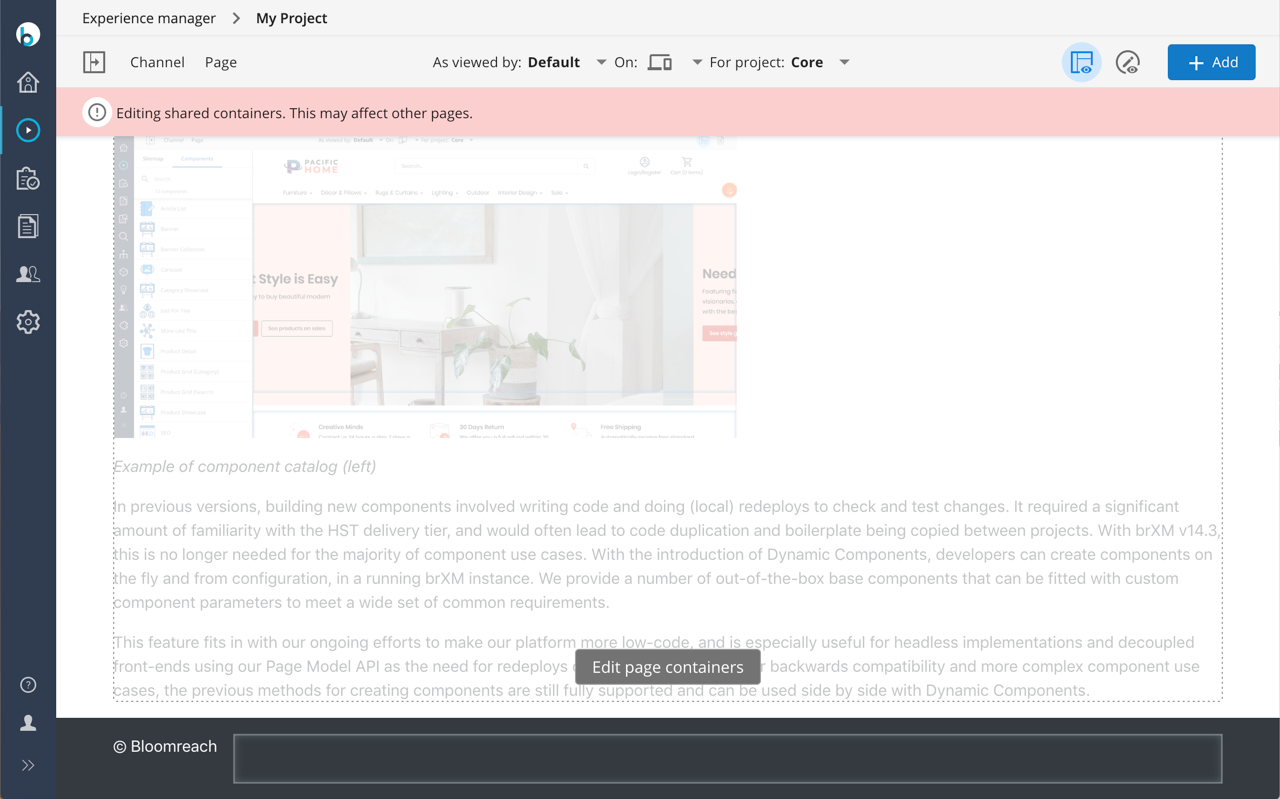Open the As viewed by Default dropdown
Screen dimensions: 1280x799
(519, 62)
